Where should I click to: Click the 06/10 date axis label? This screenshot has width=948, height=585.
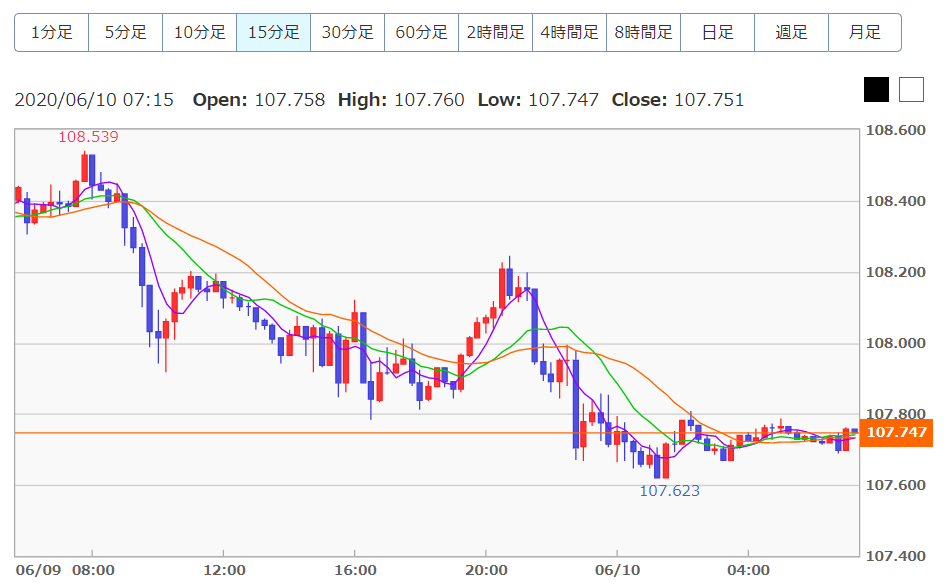click(617, 570)
